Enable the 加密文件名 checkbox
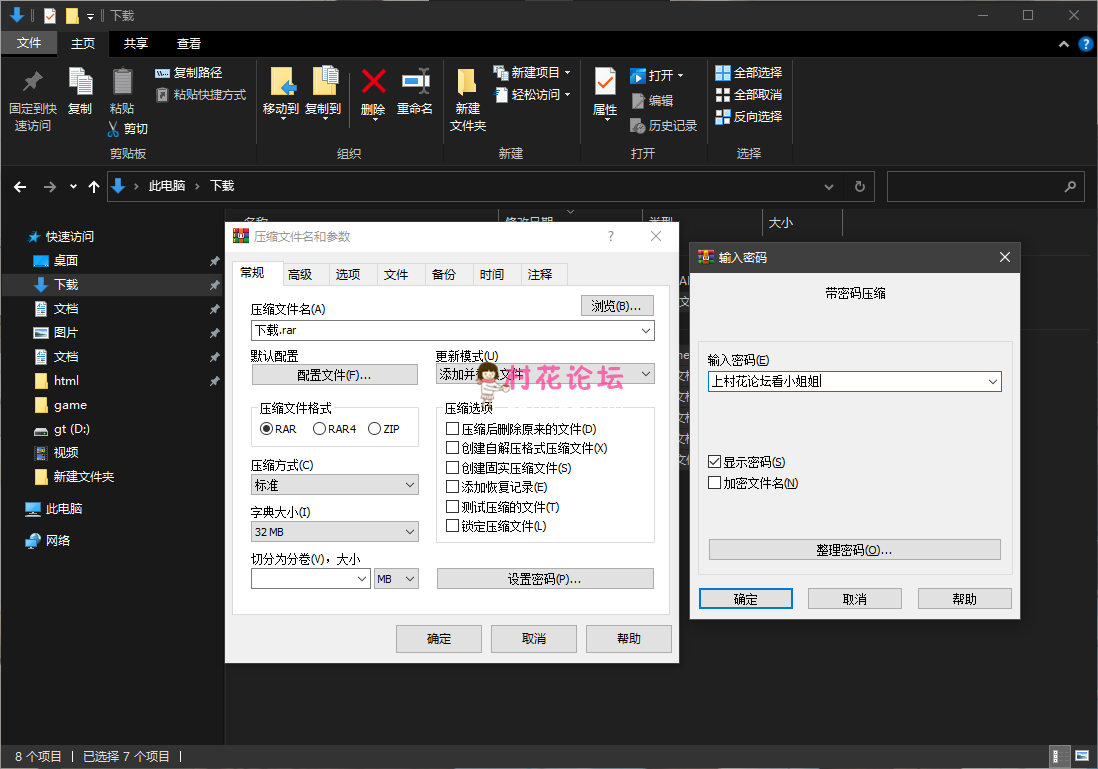Screen dimensions: 1098x769 (x=714, y=483)
